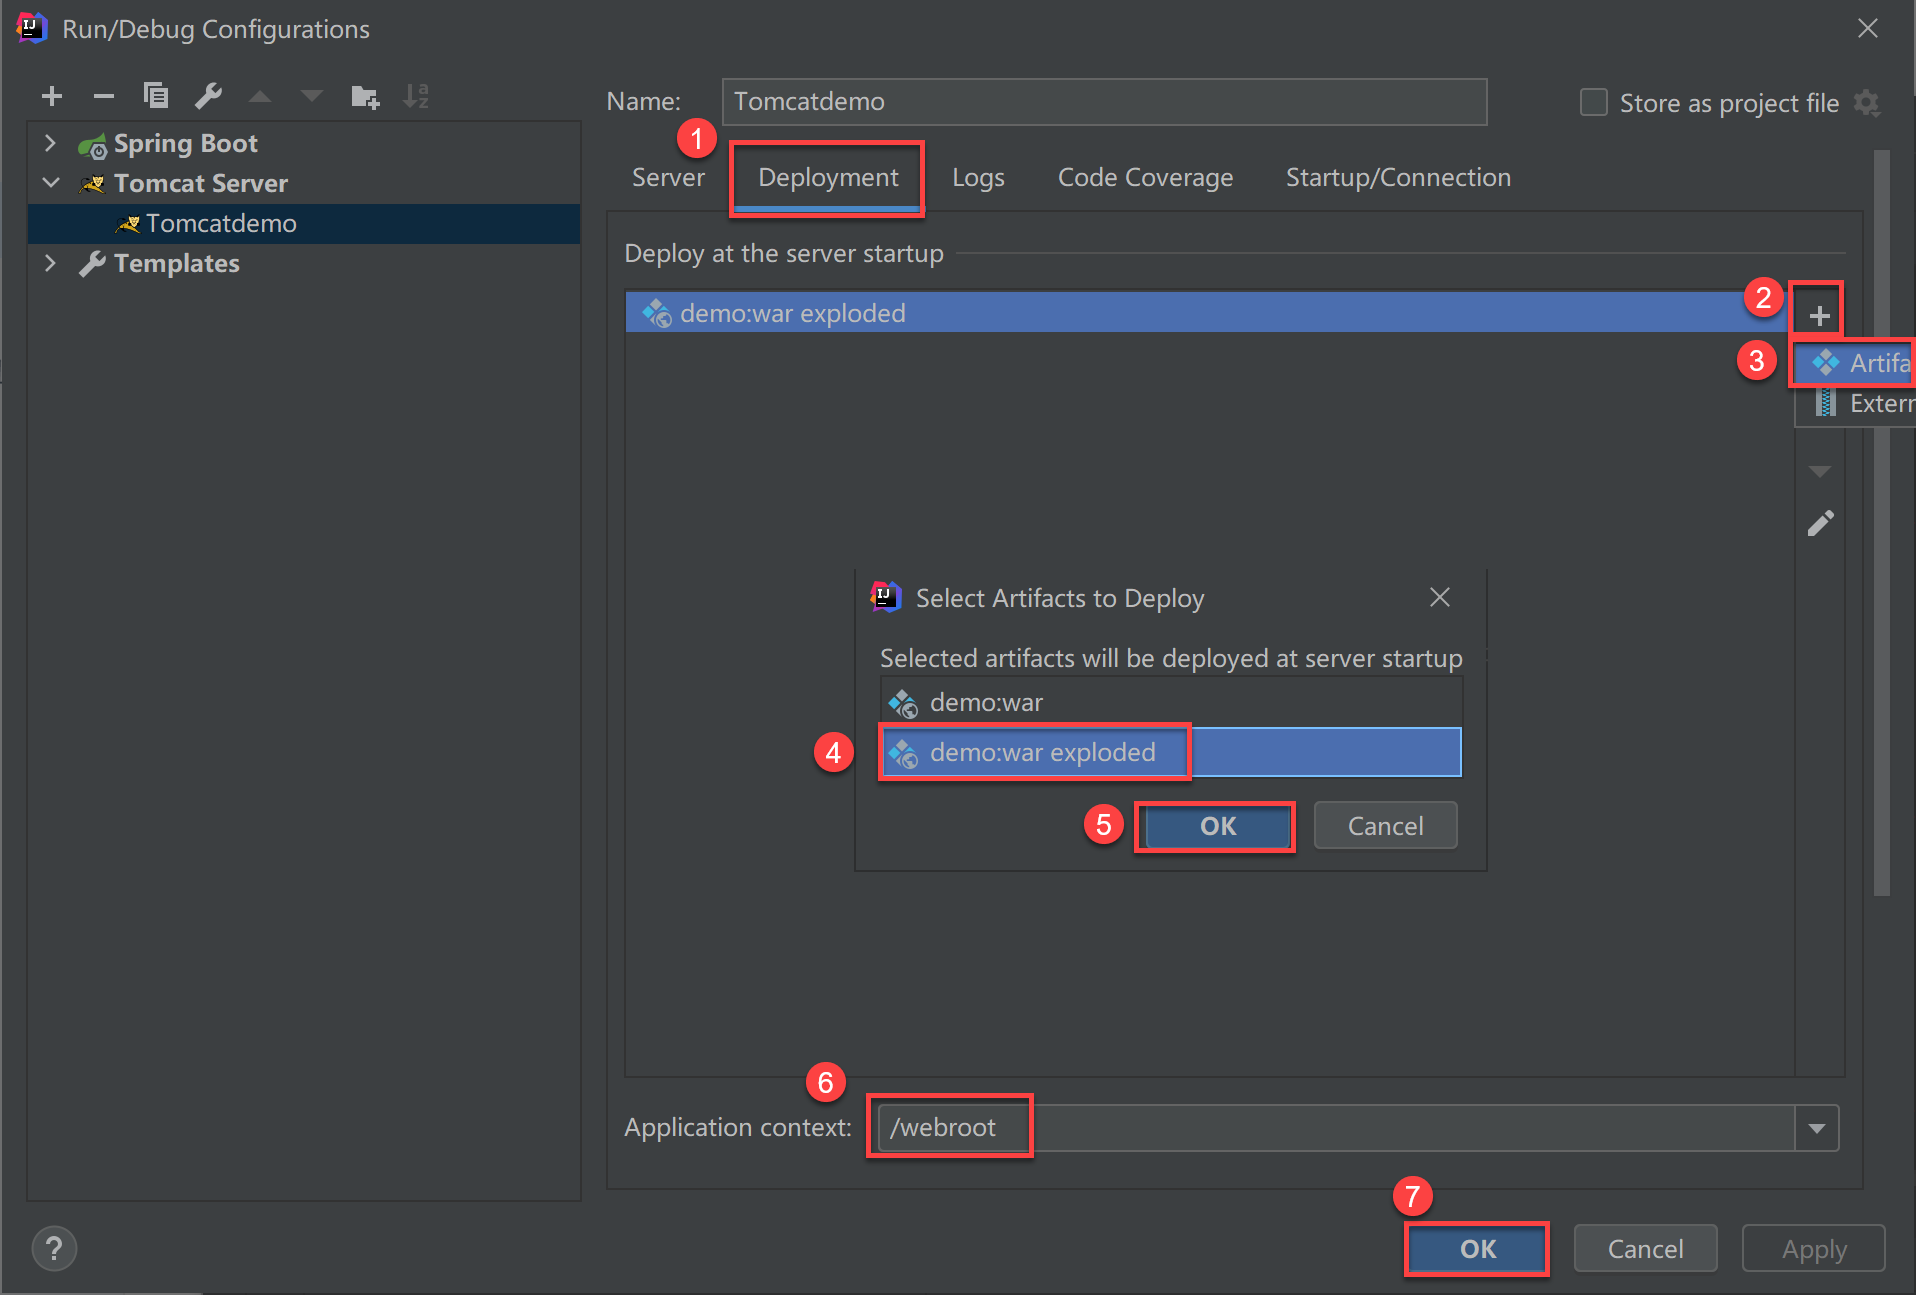The width and height of the screenshot is (1916, 1295).
Task: Open the Application context dropdown
Action: click(1817, 1128)
